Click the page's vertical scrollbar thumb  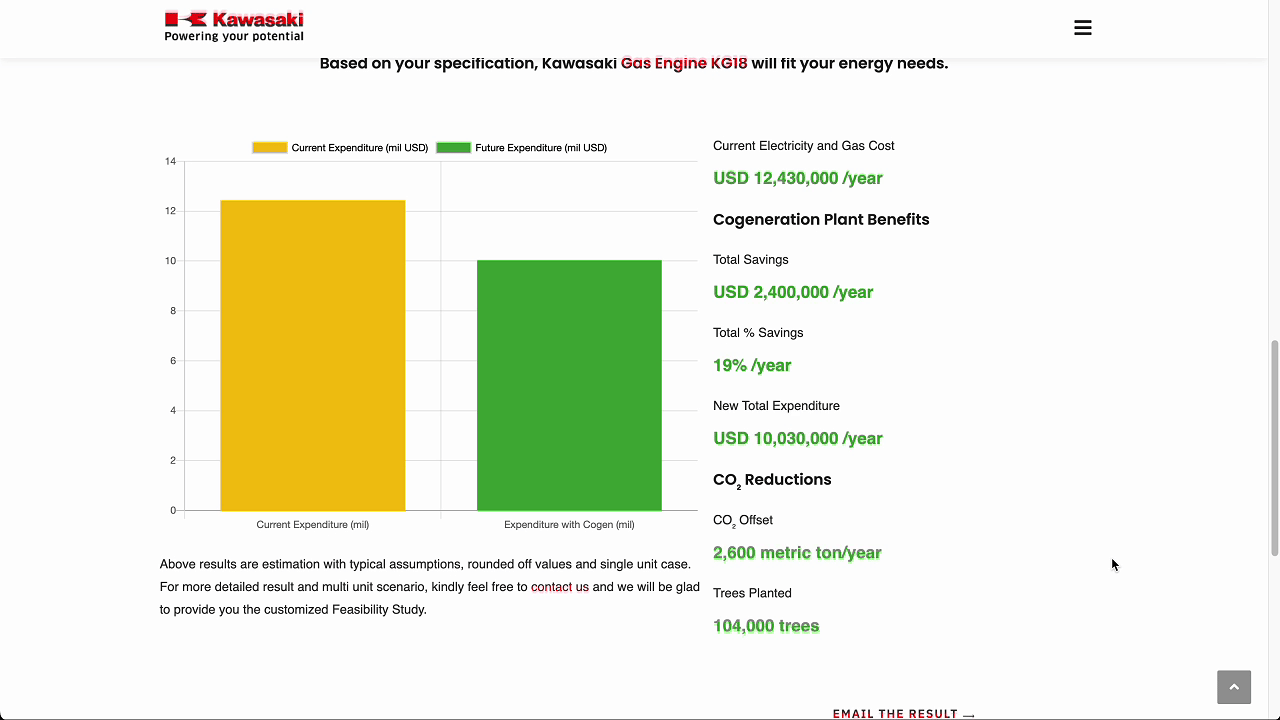pos(1274,447)
